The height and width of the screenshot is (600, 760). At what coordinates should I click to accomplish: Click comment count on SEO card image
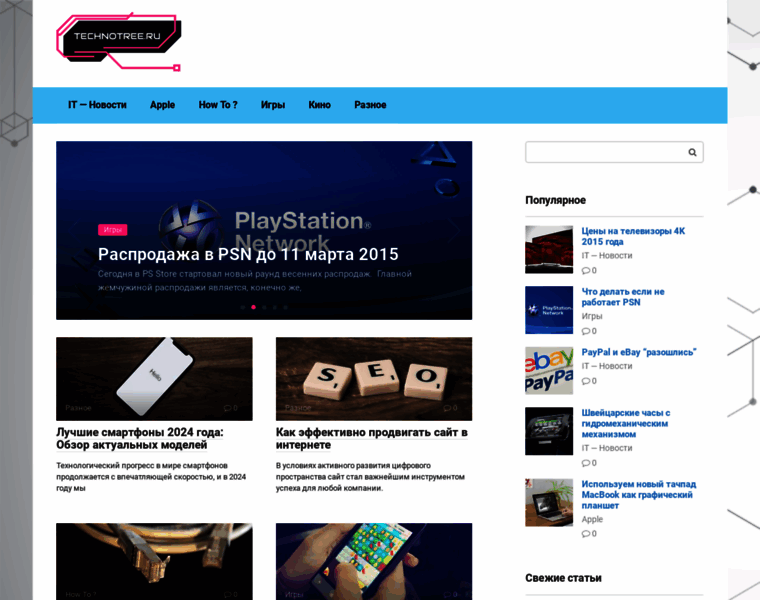pyautogui.click(x=450, y=408)
